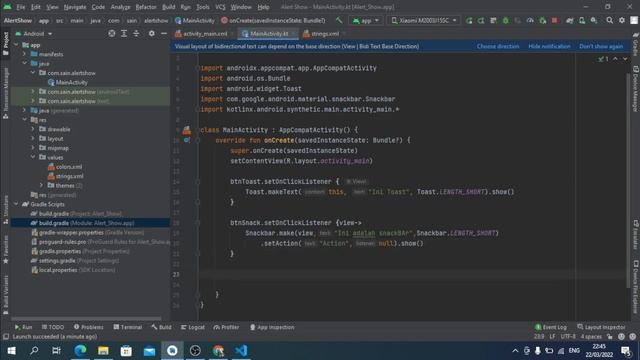Switch to the strings.xml editor tab
Viewport: 640px width, 360px height.
[323, 34]
